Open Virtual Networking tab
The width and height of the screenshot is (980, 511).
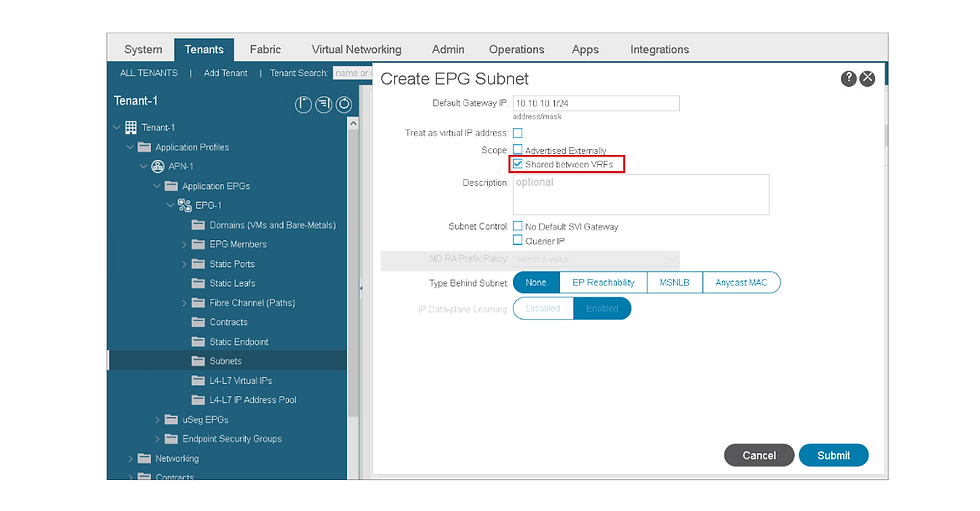point(356,49)
